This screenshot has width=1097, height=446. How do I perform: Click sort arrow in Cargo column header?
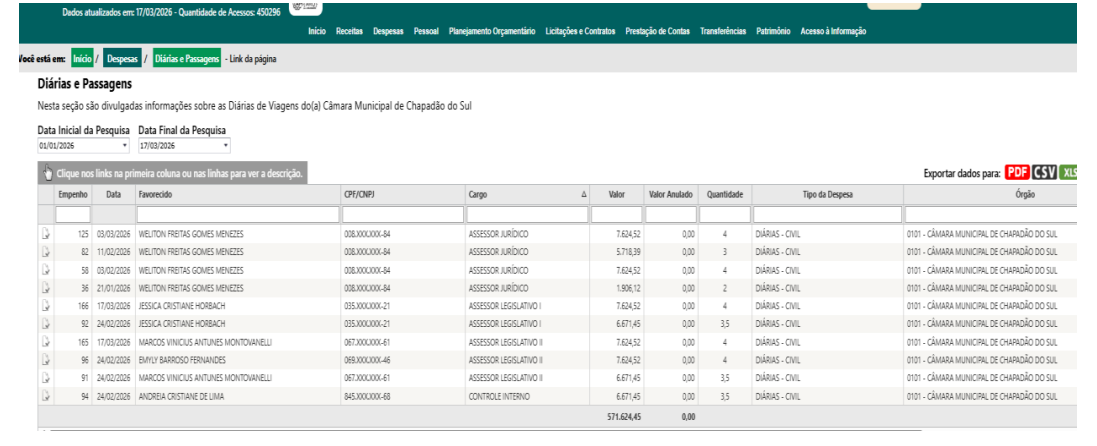point(584,194)
